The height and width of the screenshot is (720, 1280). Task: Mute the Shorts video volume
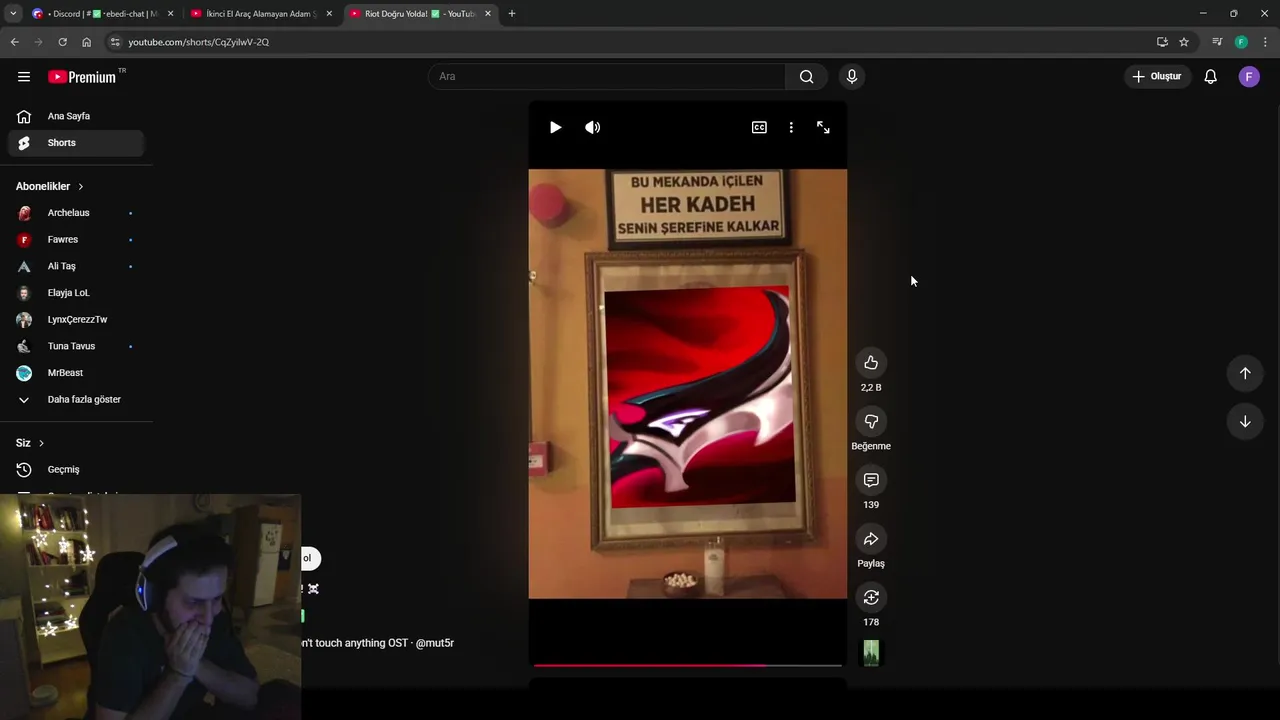[x=593, y=127]
